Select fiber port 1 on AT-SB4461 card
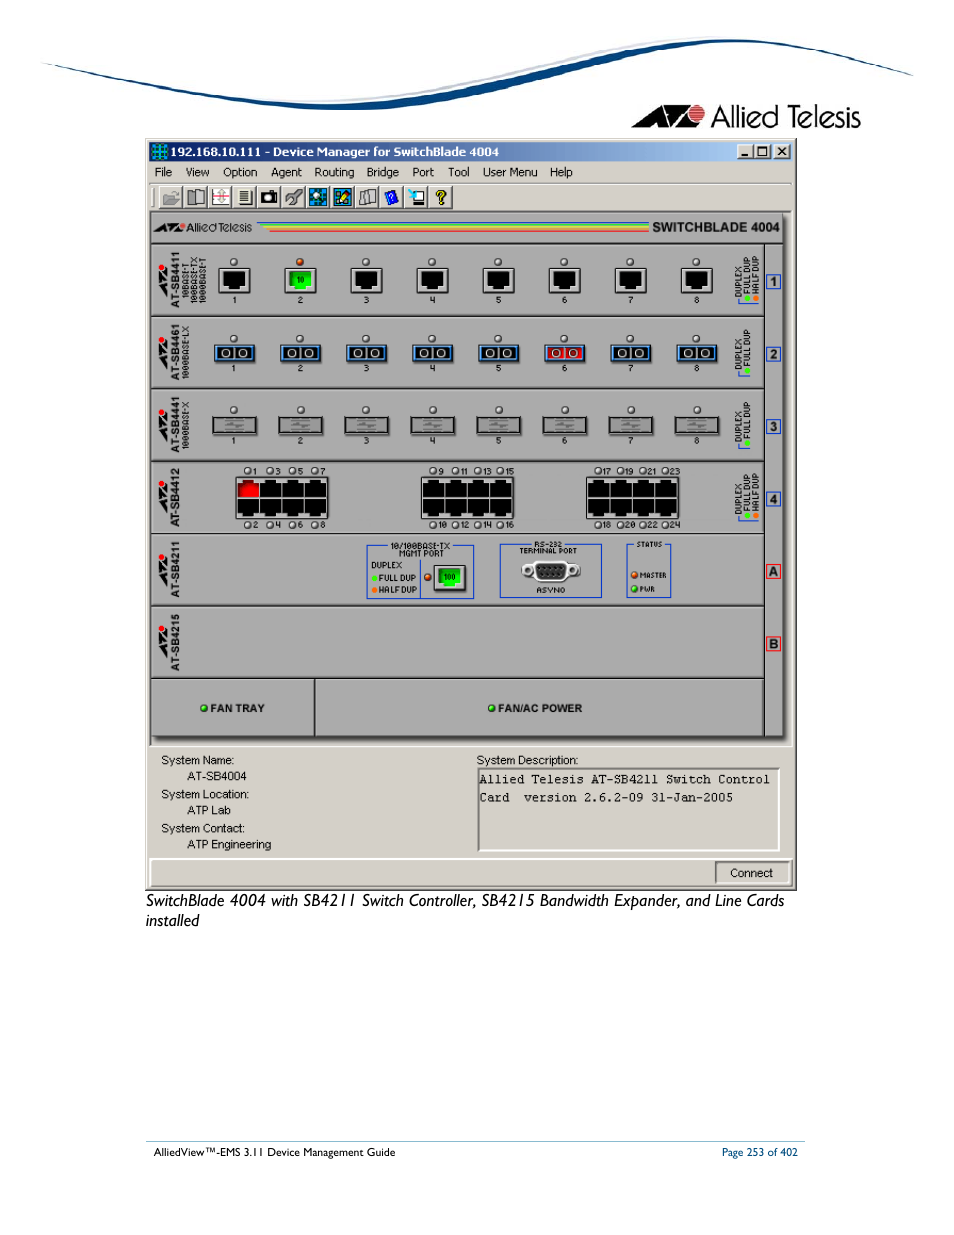Viewport: 954px width, 1235px height. click(234, 353)
